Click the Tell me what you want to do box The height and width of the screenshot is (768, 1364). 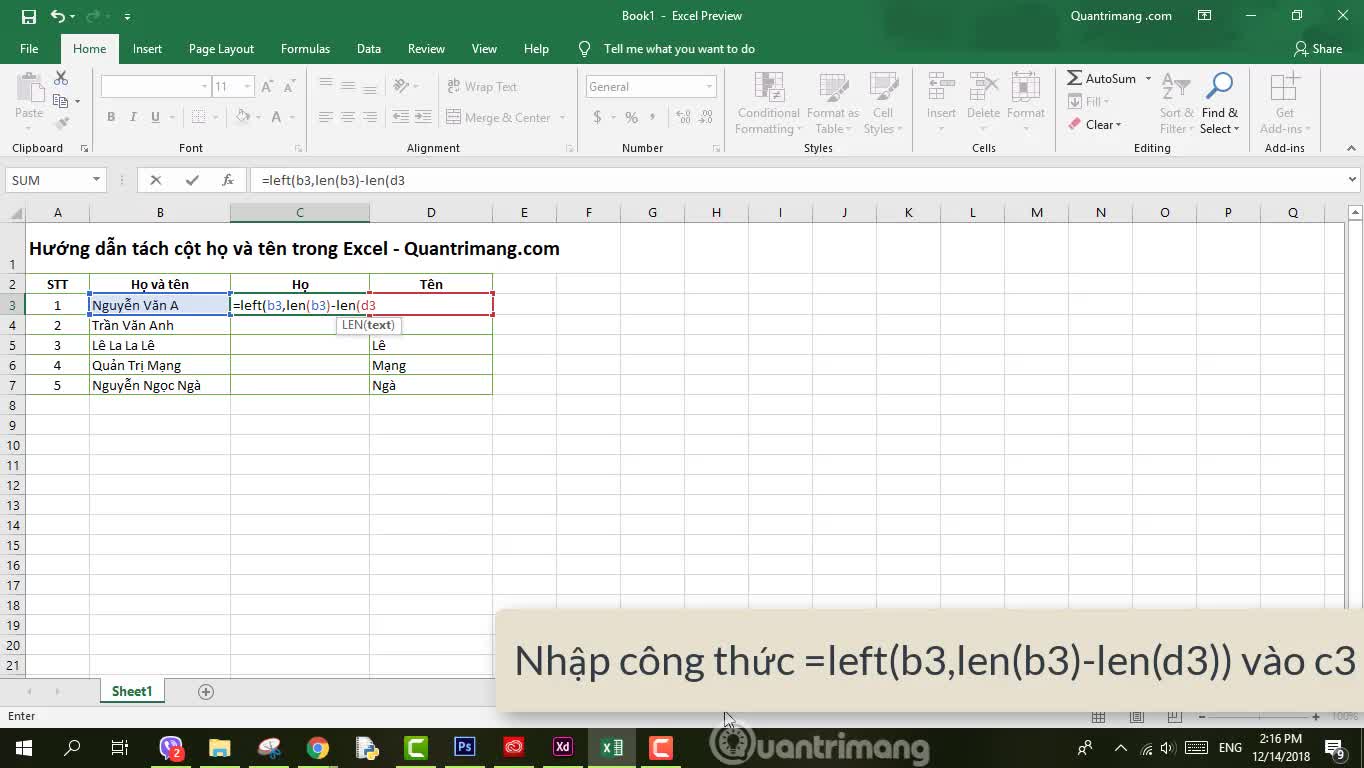(667, 49)
